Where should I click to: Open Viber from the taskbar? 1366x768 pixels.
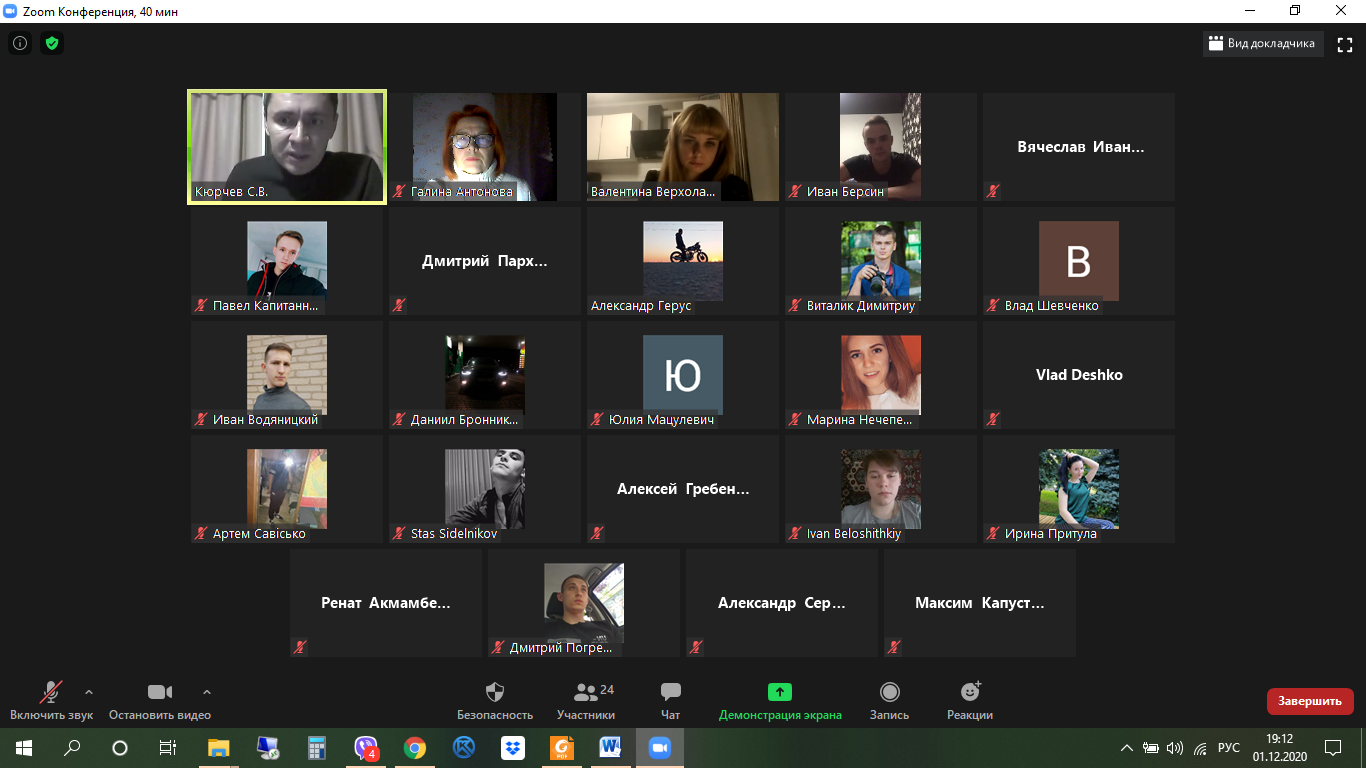pos(366,748)
